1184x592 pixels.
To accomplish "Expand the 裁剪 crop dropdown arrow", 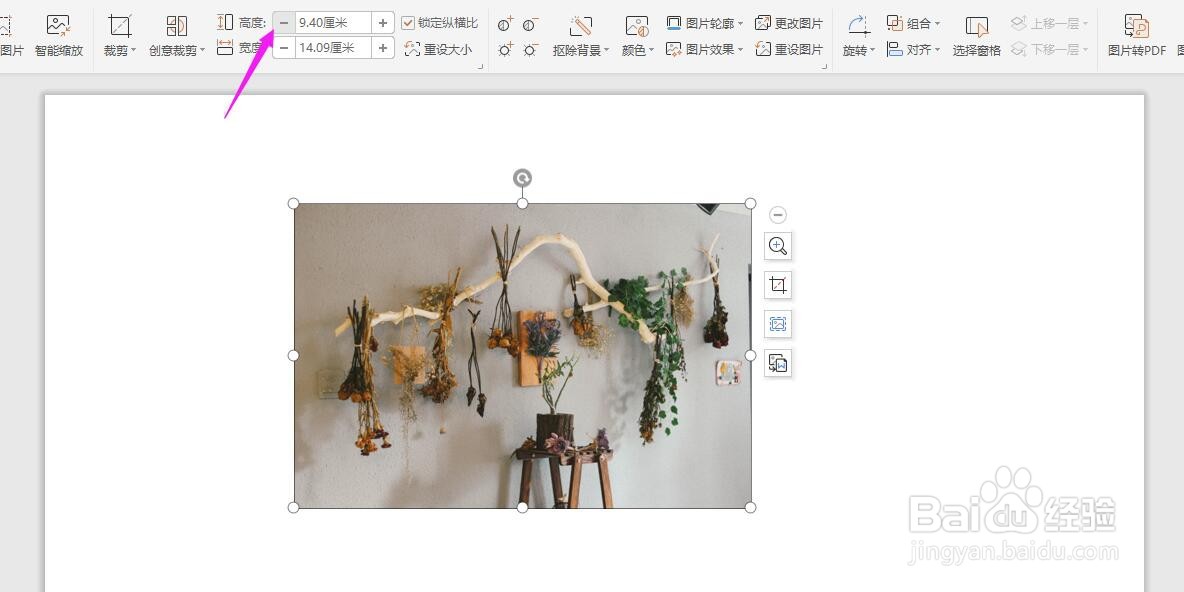I will [x=134, y=51].
